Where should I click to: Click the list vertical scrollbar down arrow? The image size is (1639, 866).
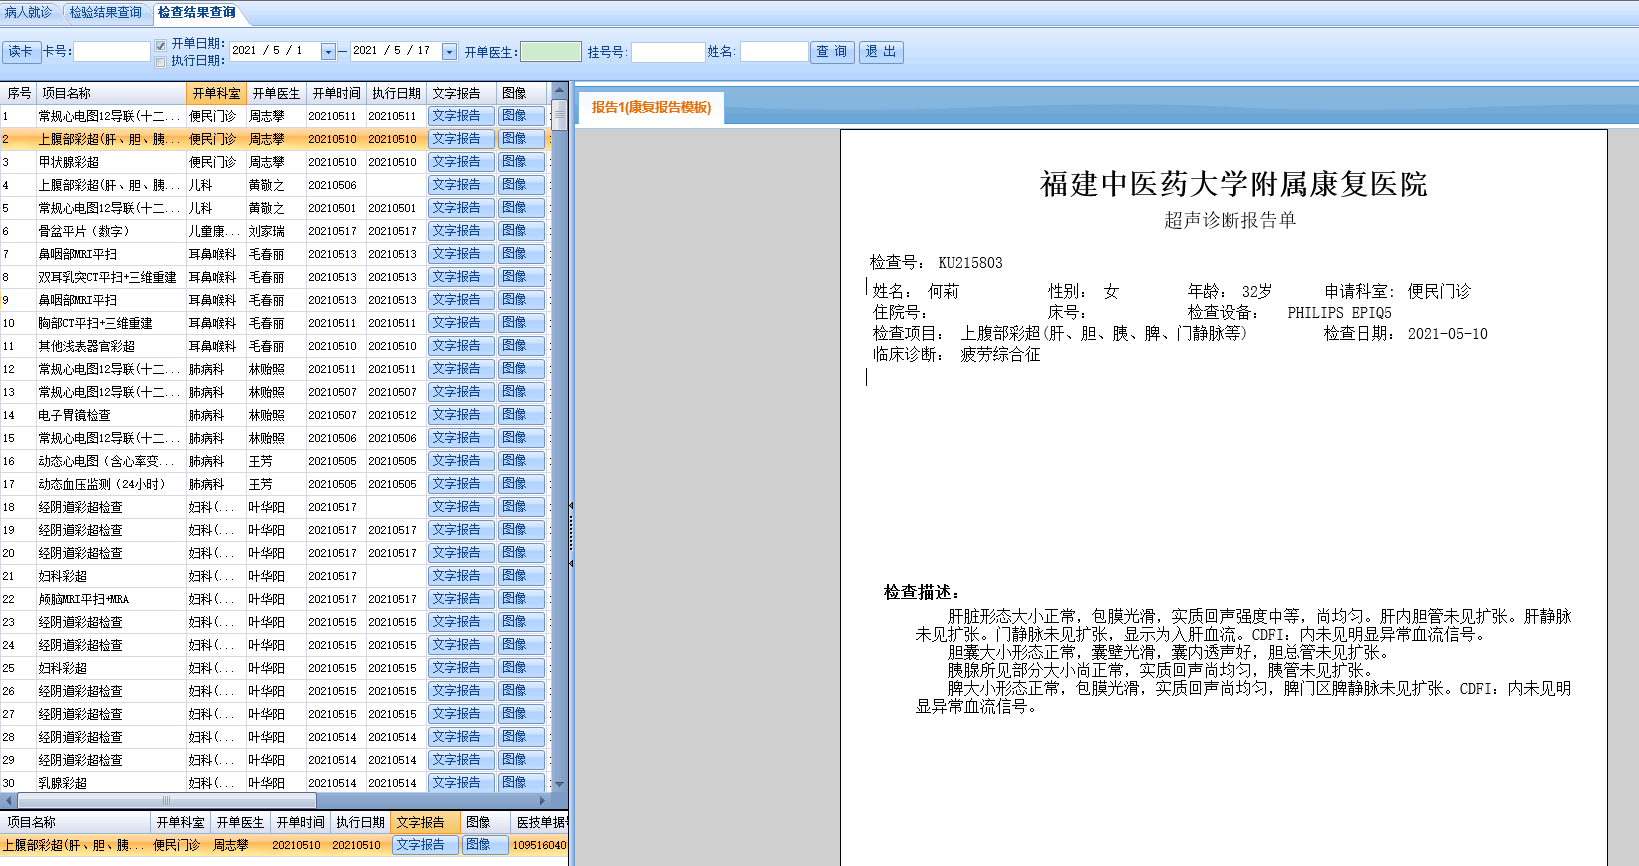(559, 784)
